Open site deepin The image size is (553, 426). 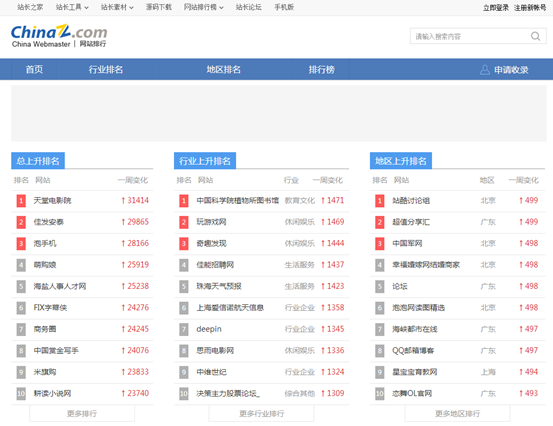[x=209, y=329]
